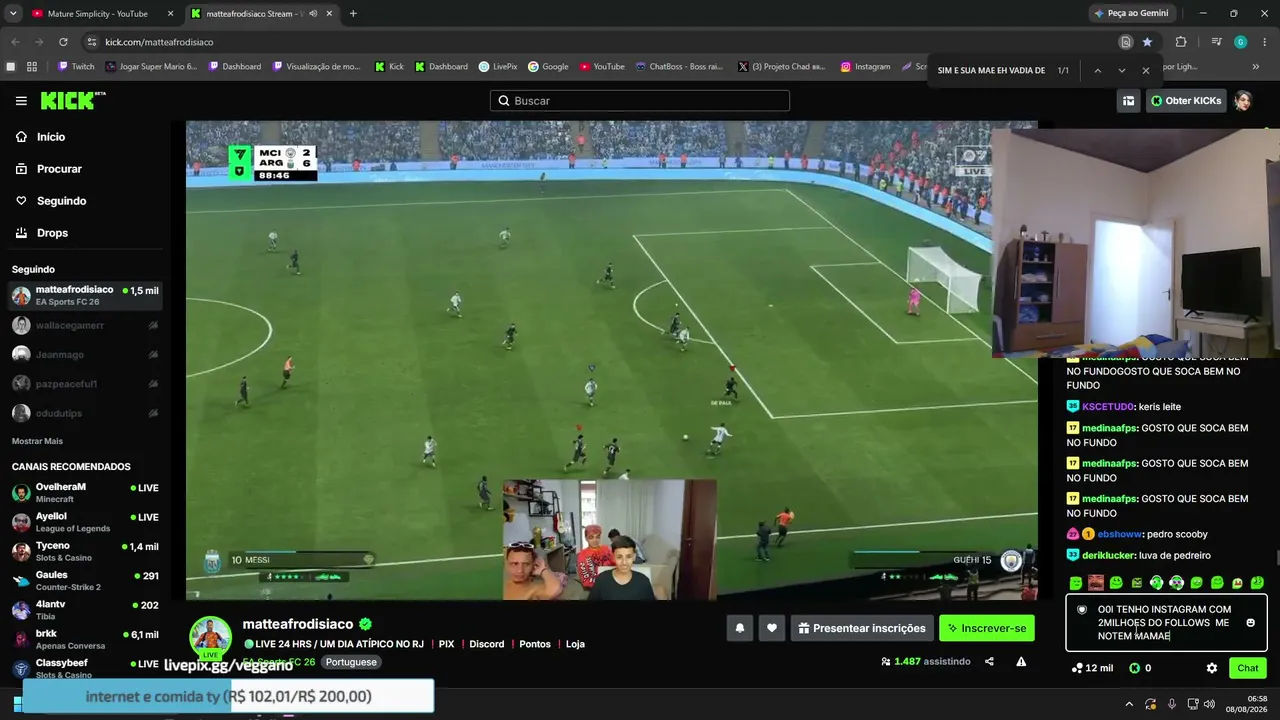Click the chat identity badge icon in message box
Viewport: 1280px width, 720px height.
tap(1082, 609)
